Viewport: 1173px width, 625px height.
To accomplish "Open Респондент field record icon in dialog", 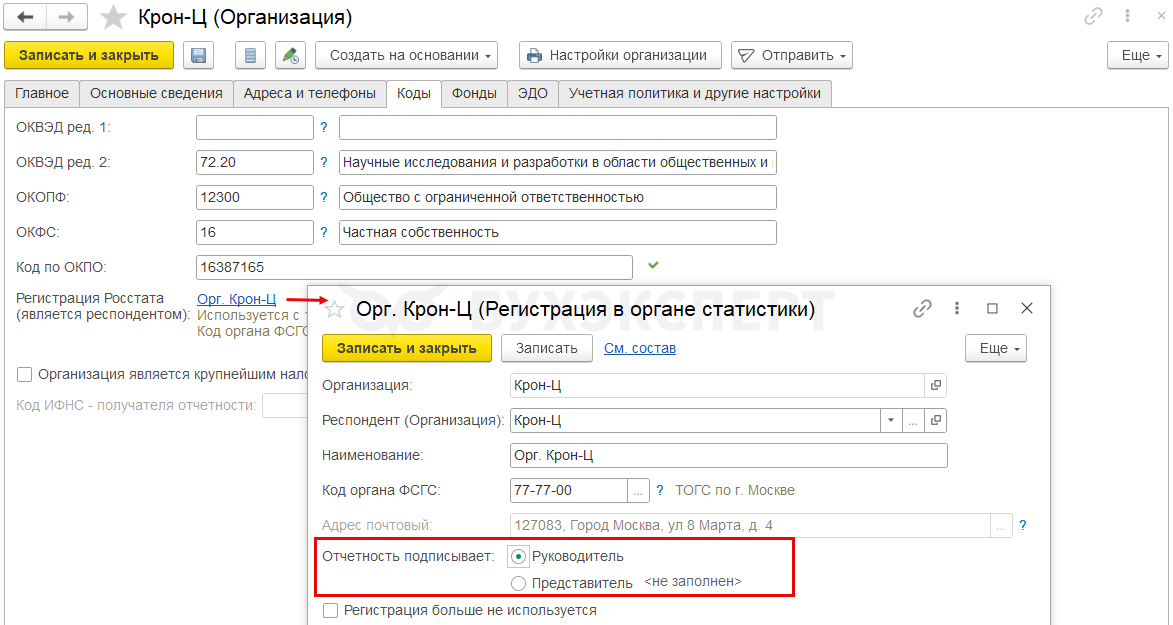I will 936,421.
